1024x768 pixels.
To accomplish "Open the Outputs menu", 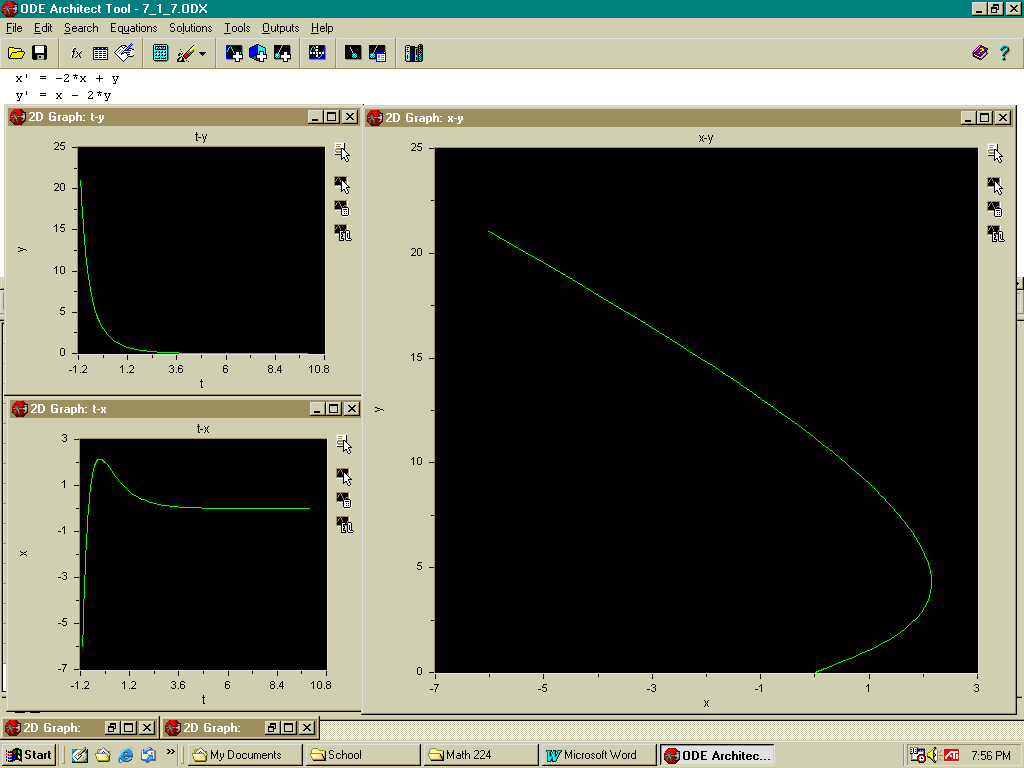I will (x=280, y=28).
